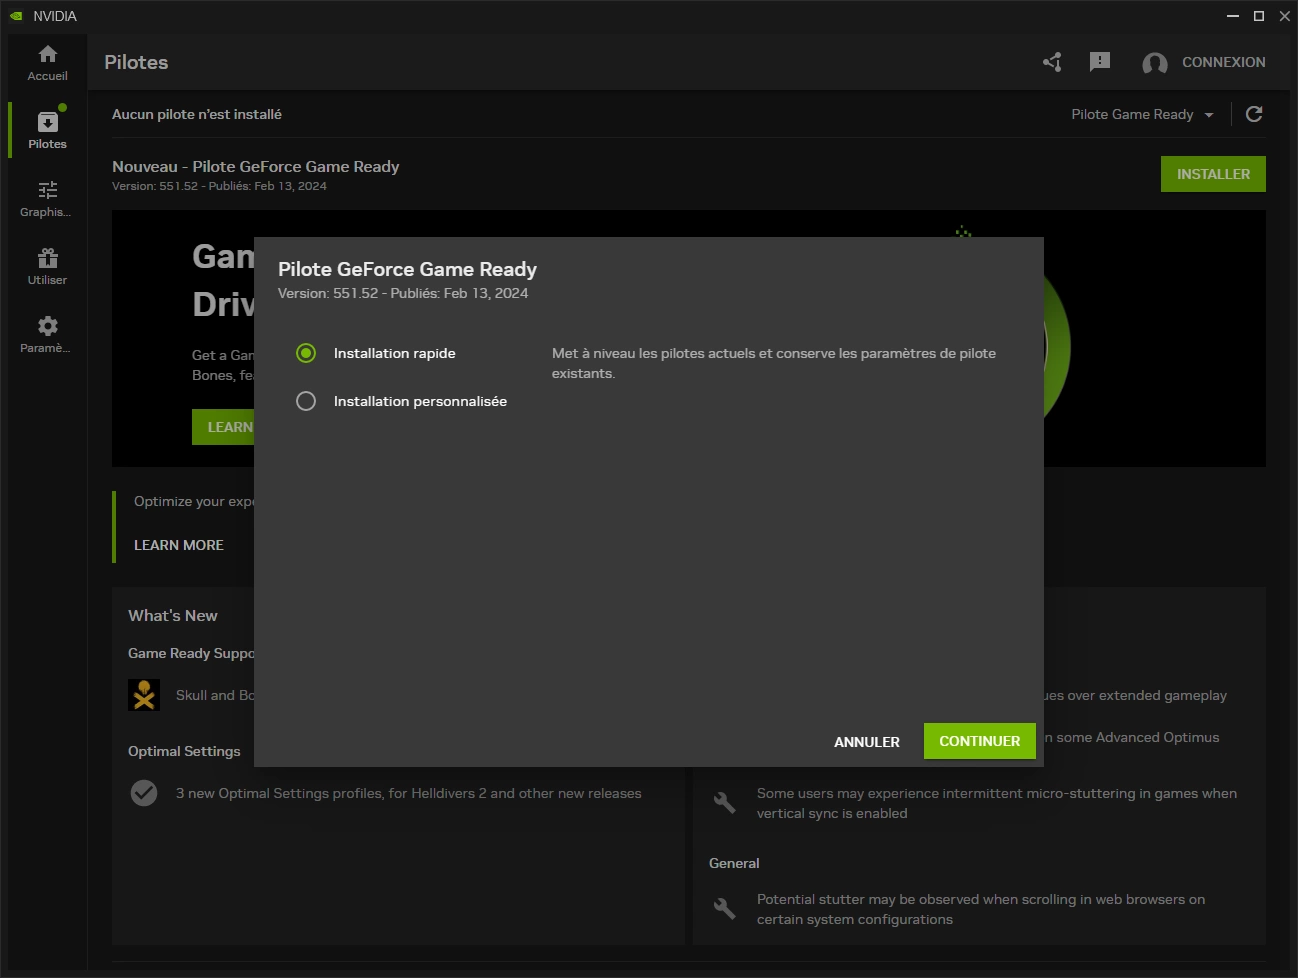Click wrench icon beside micro-stuttering issue
The width and height of the screenshot is (1298, 978).
click(725, 802)
